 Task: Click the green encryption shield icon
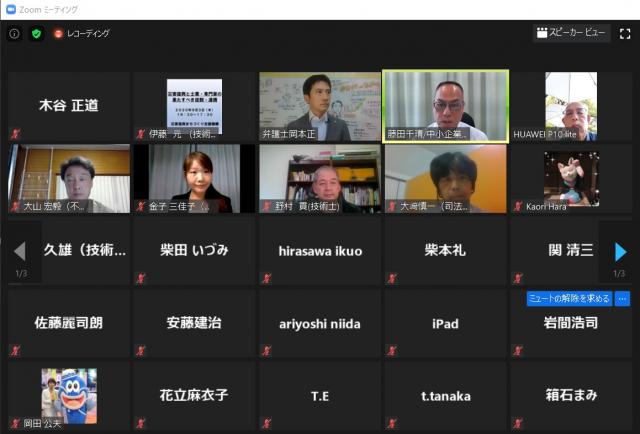[36, 33]
